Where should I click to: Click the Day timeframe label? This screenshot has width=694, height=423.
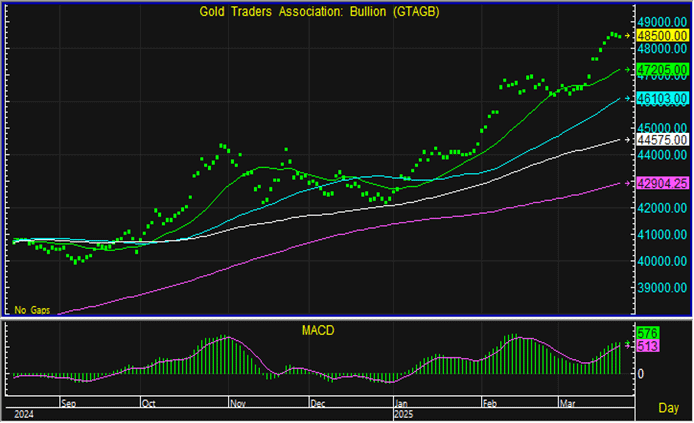point(669,408)
